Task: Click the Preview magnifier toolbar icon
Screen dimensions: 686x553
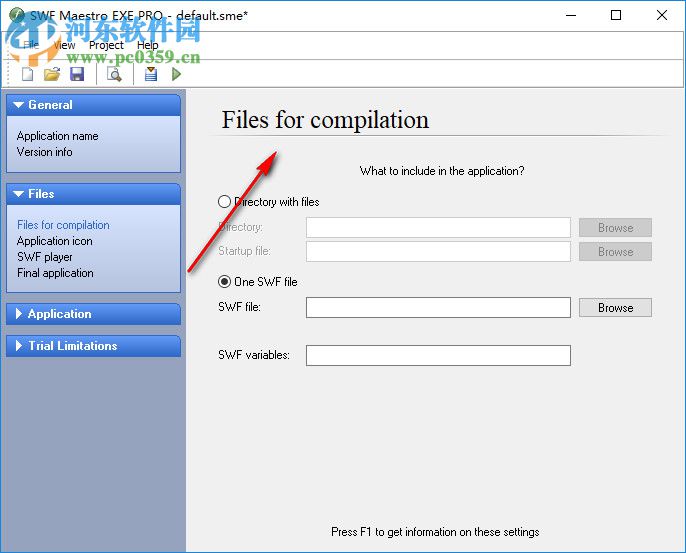Action: click(114, 74)
